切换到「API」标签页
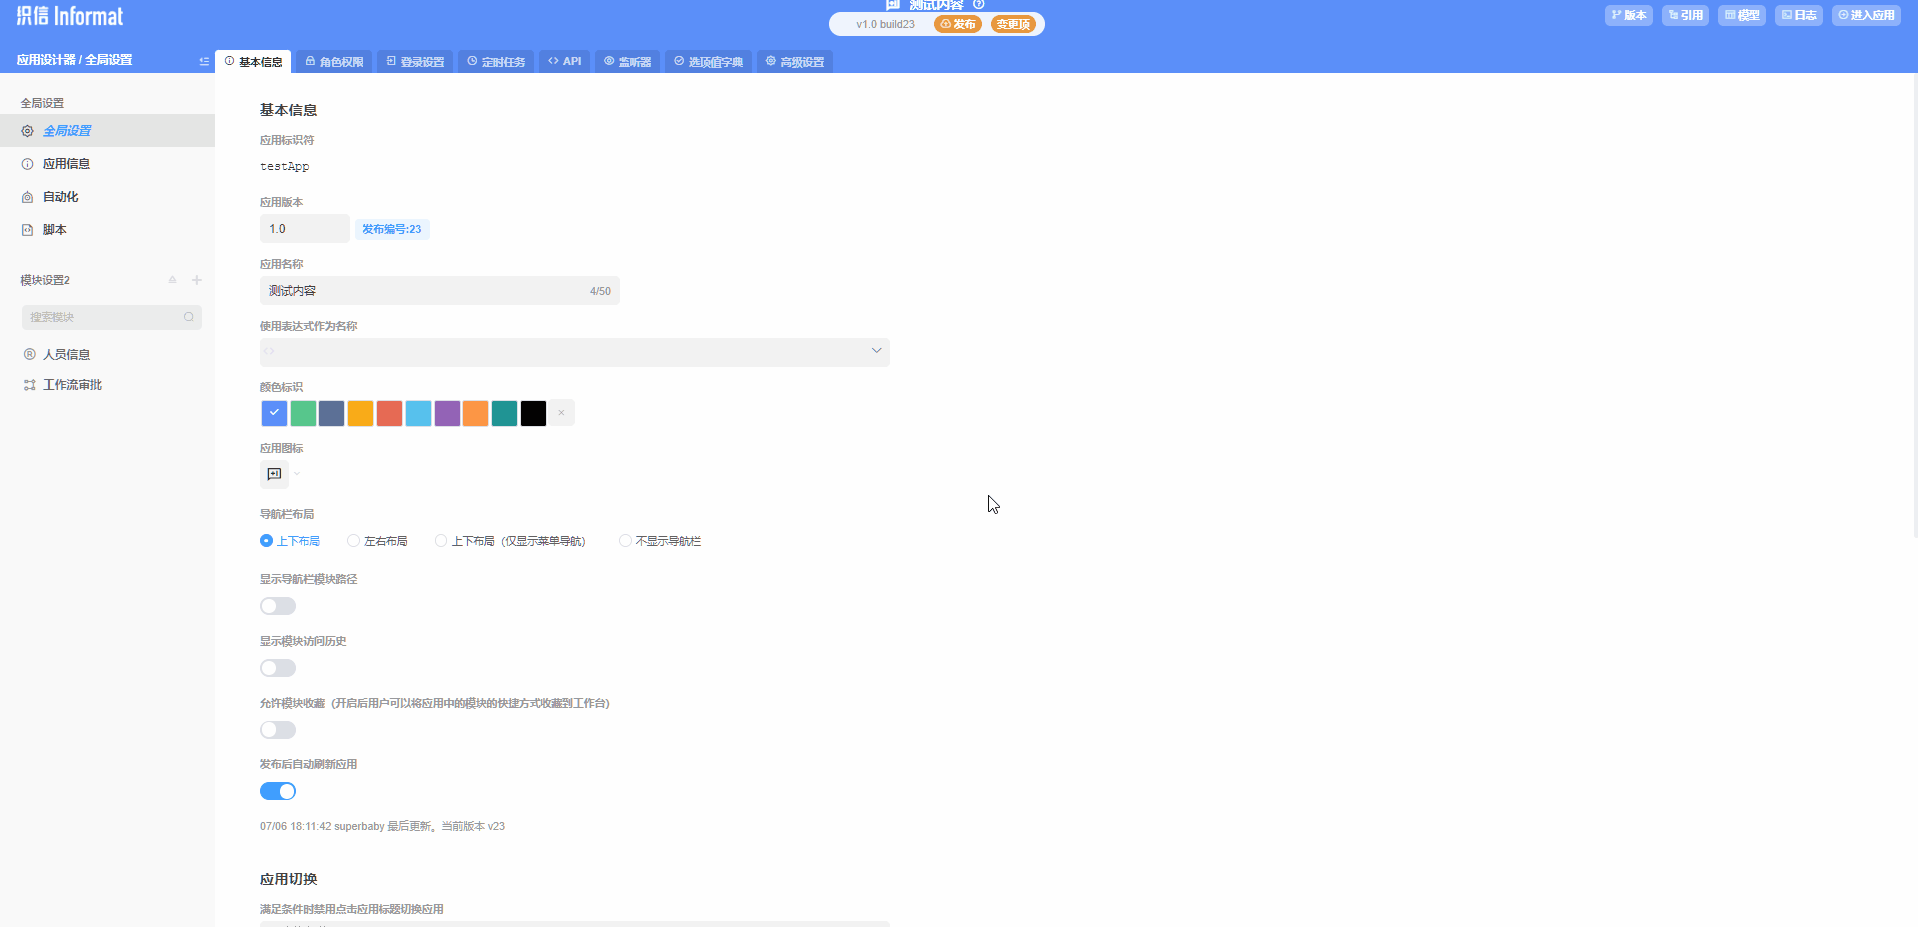The image size is (1918, 927). coord(564,61)
